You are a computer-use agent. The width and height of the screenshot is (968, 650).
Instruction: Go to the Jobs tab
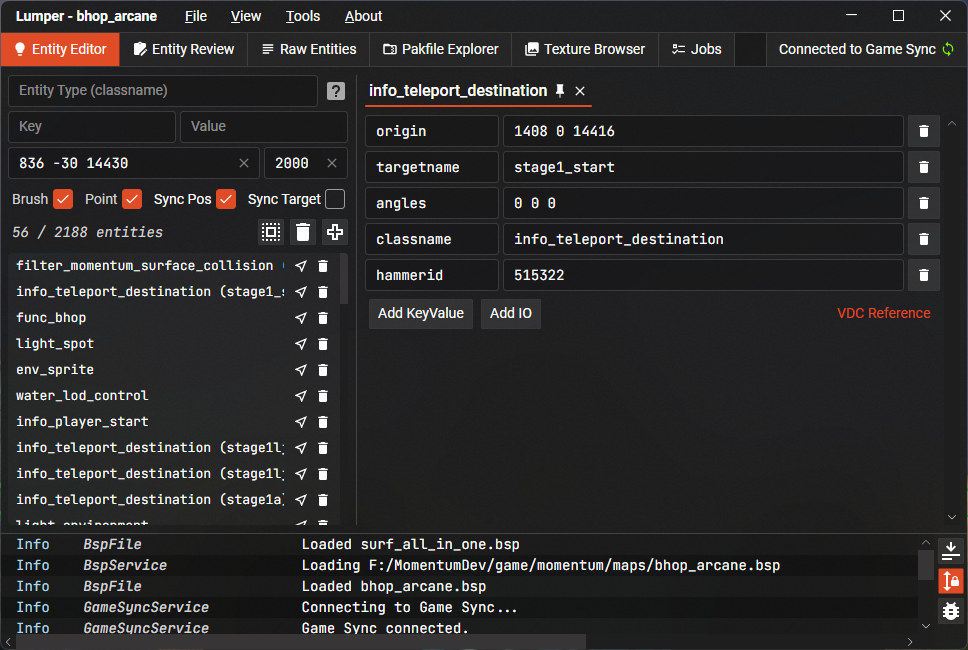tap(696, 49)
